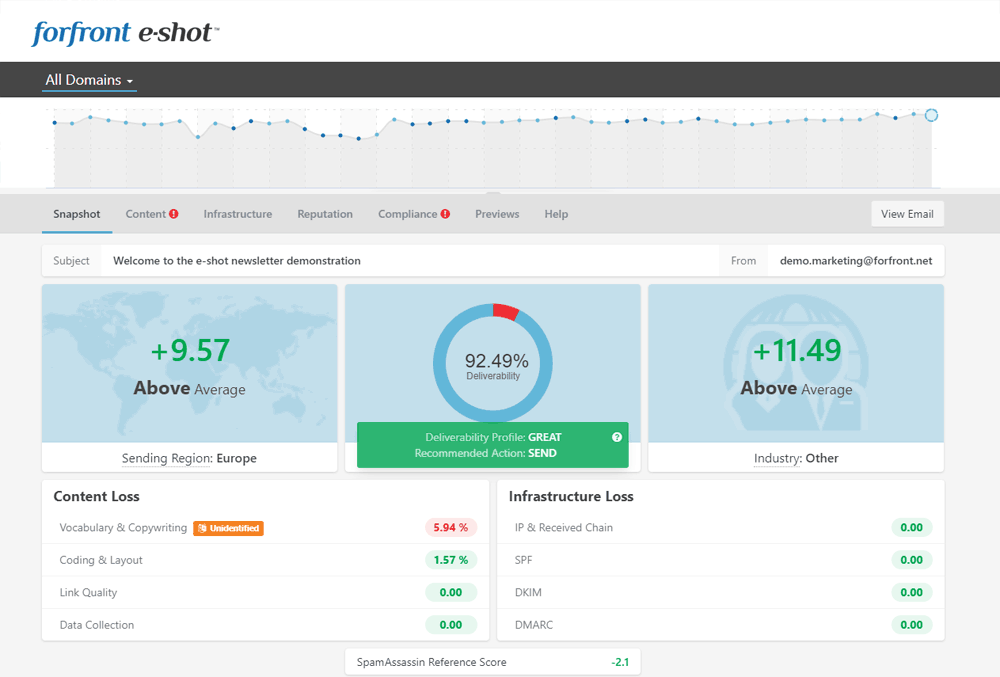Select the Help tab
Image resolution: width=1000 pixels, height=677 pixels.
556,214
